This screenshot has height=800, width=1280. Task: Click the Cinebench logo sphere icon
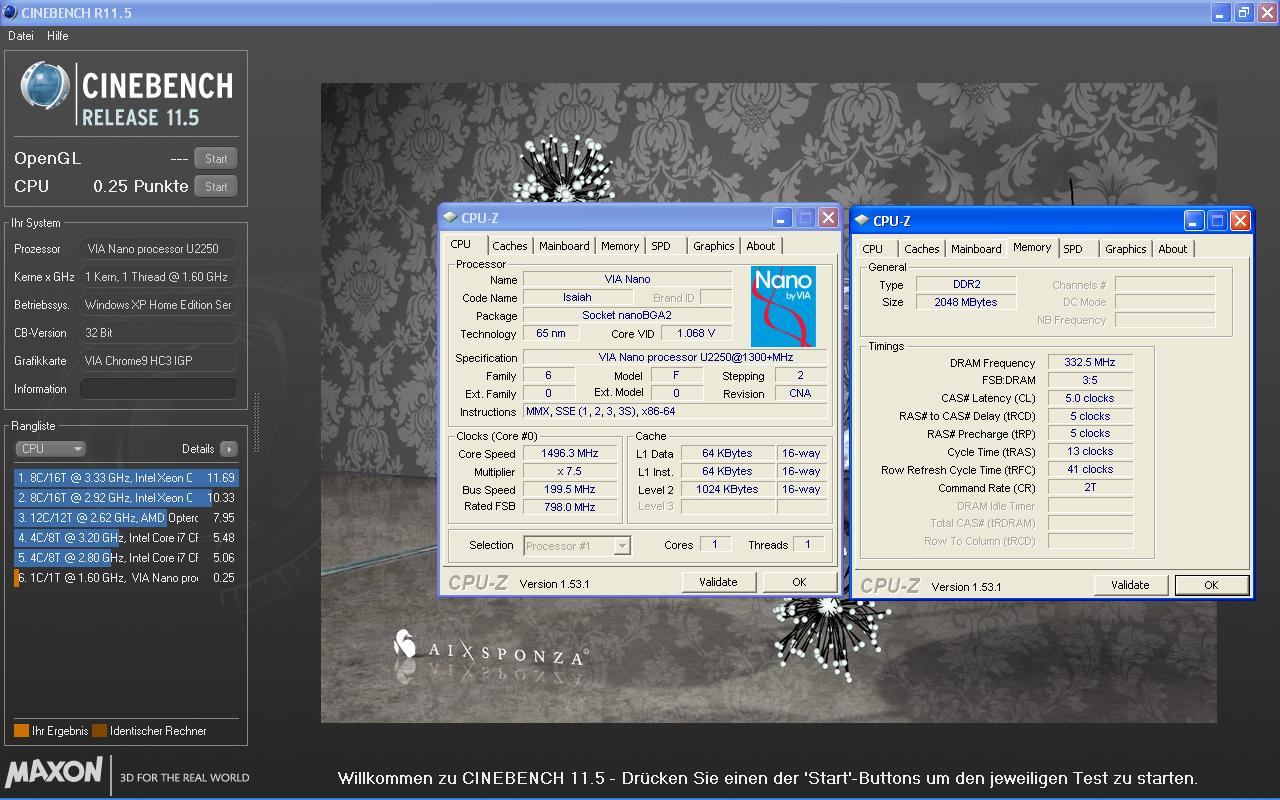pos(44,87)
